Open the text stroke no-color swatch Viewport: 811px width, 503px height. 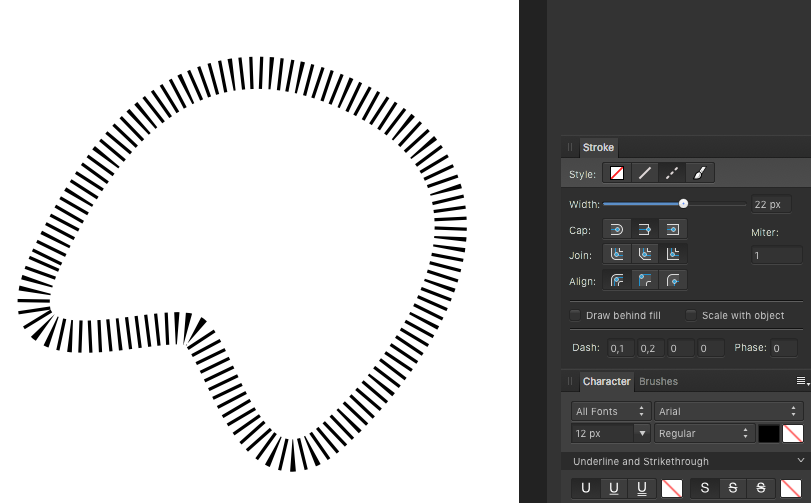click(x=792, y=433)
